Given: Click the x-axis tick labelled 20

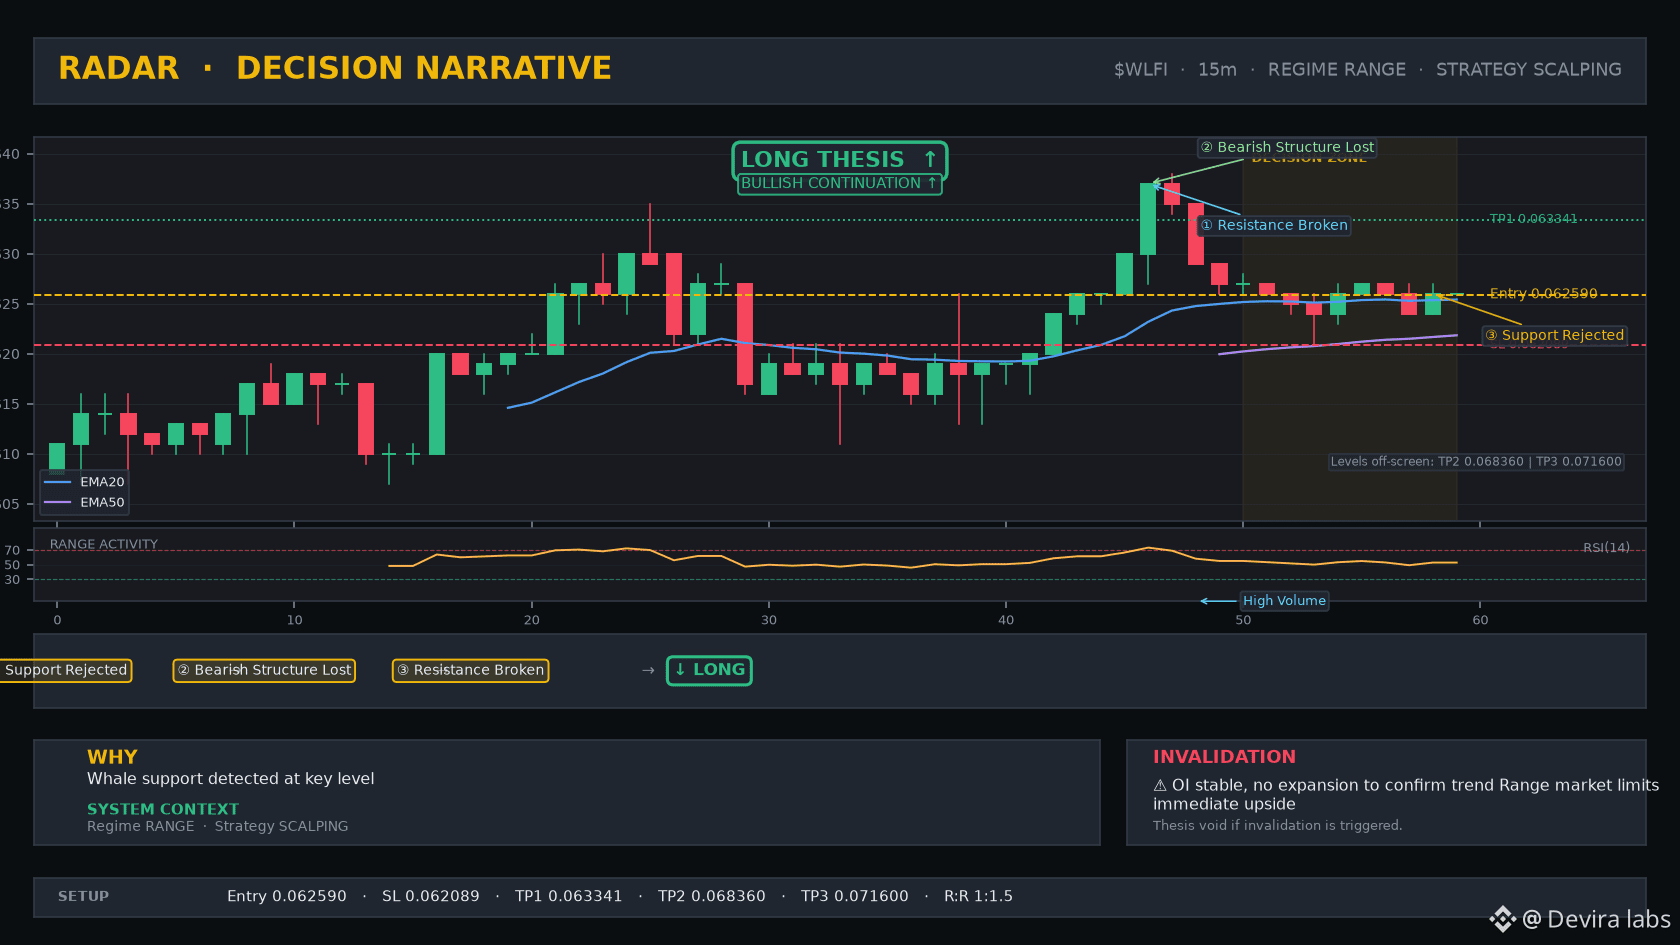Looking at the screenshot, I should click(531, 620).
